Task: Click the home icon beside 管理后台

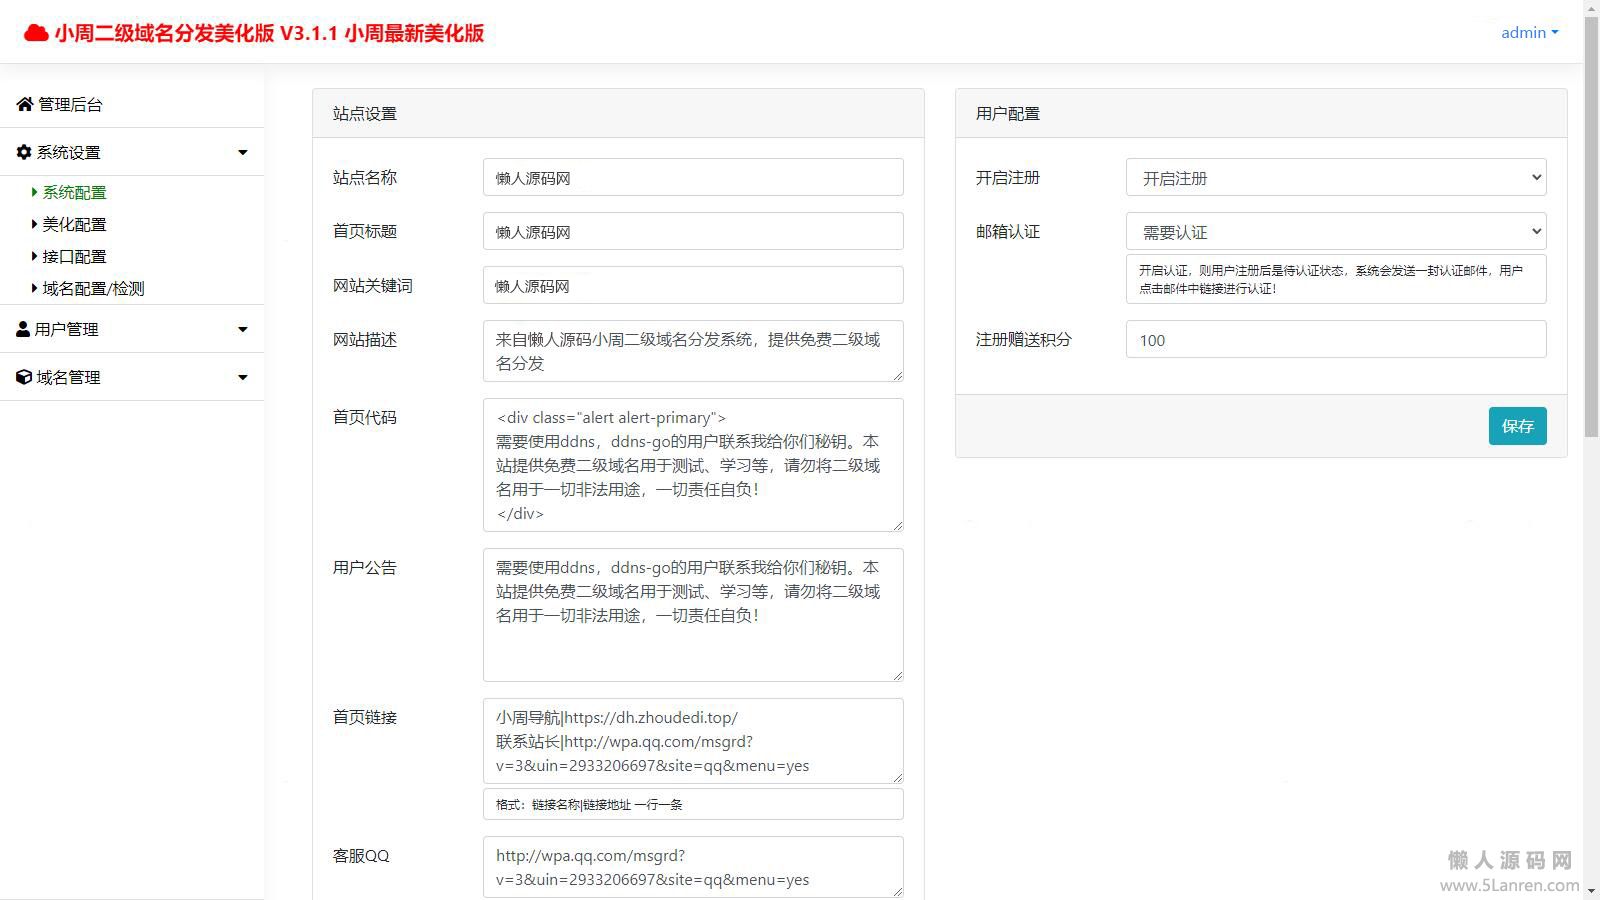Action: [x=25, y=104]
